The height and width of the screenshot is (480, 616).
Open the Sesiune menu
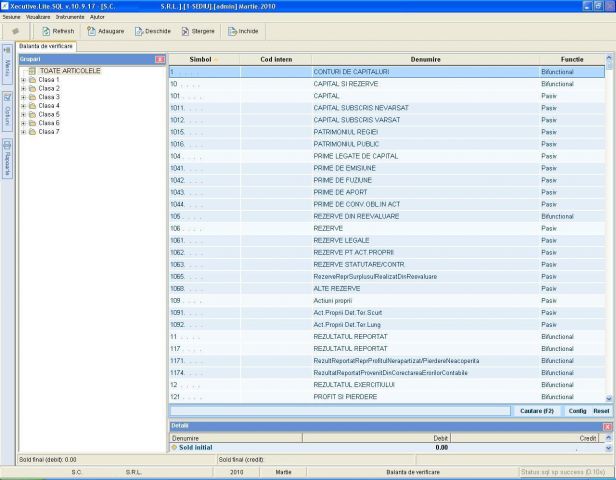click(11, 17)
